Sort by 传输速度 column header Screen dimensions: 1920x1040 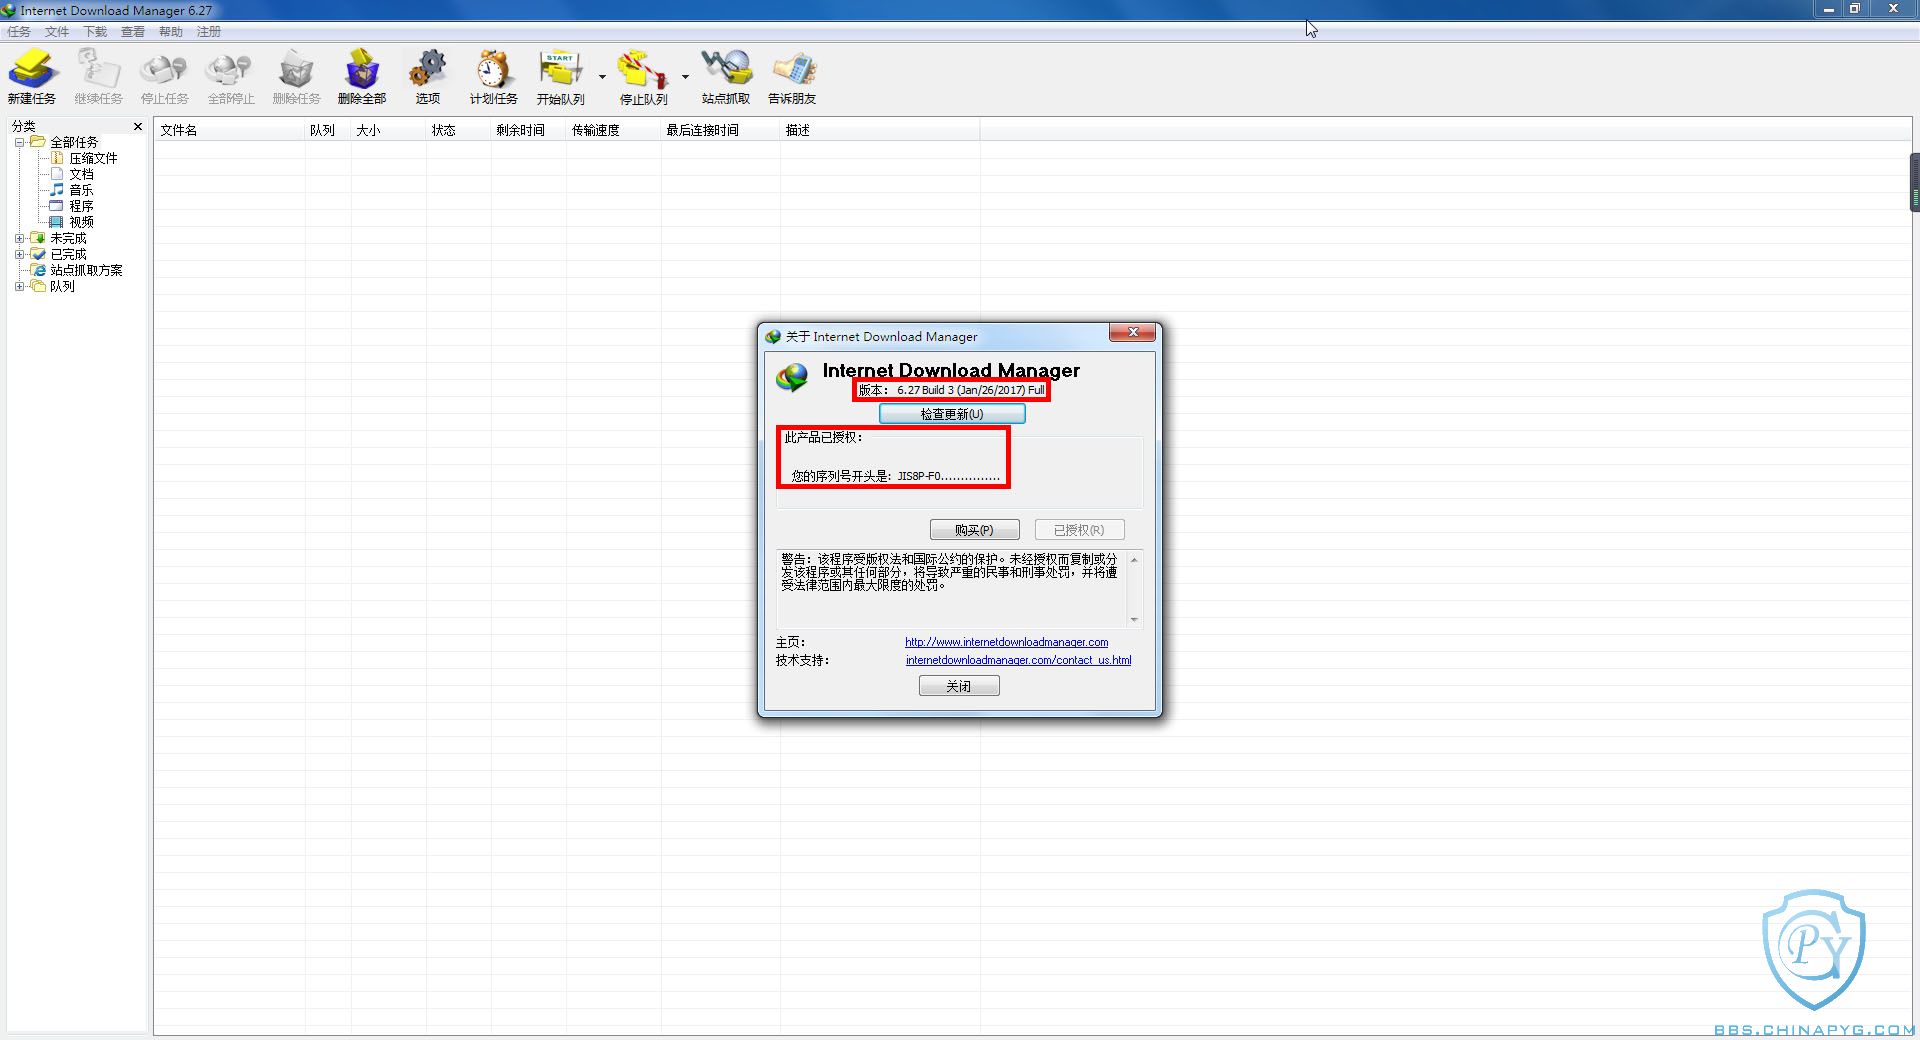(614, 130)
